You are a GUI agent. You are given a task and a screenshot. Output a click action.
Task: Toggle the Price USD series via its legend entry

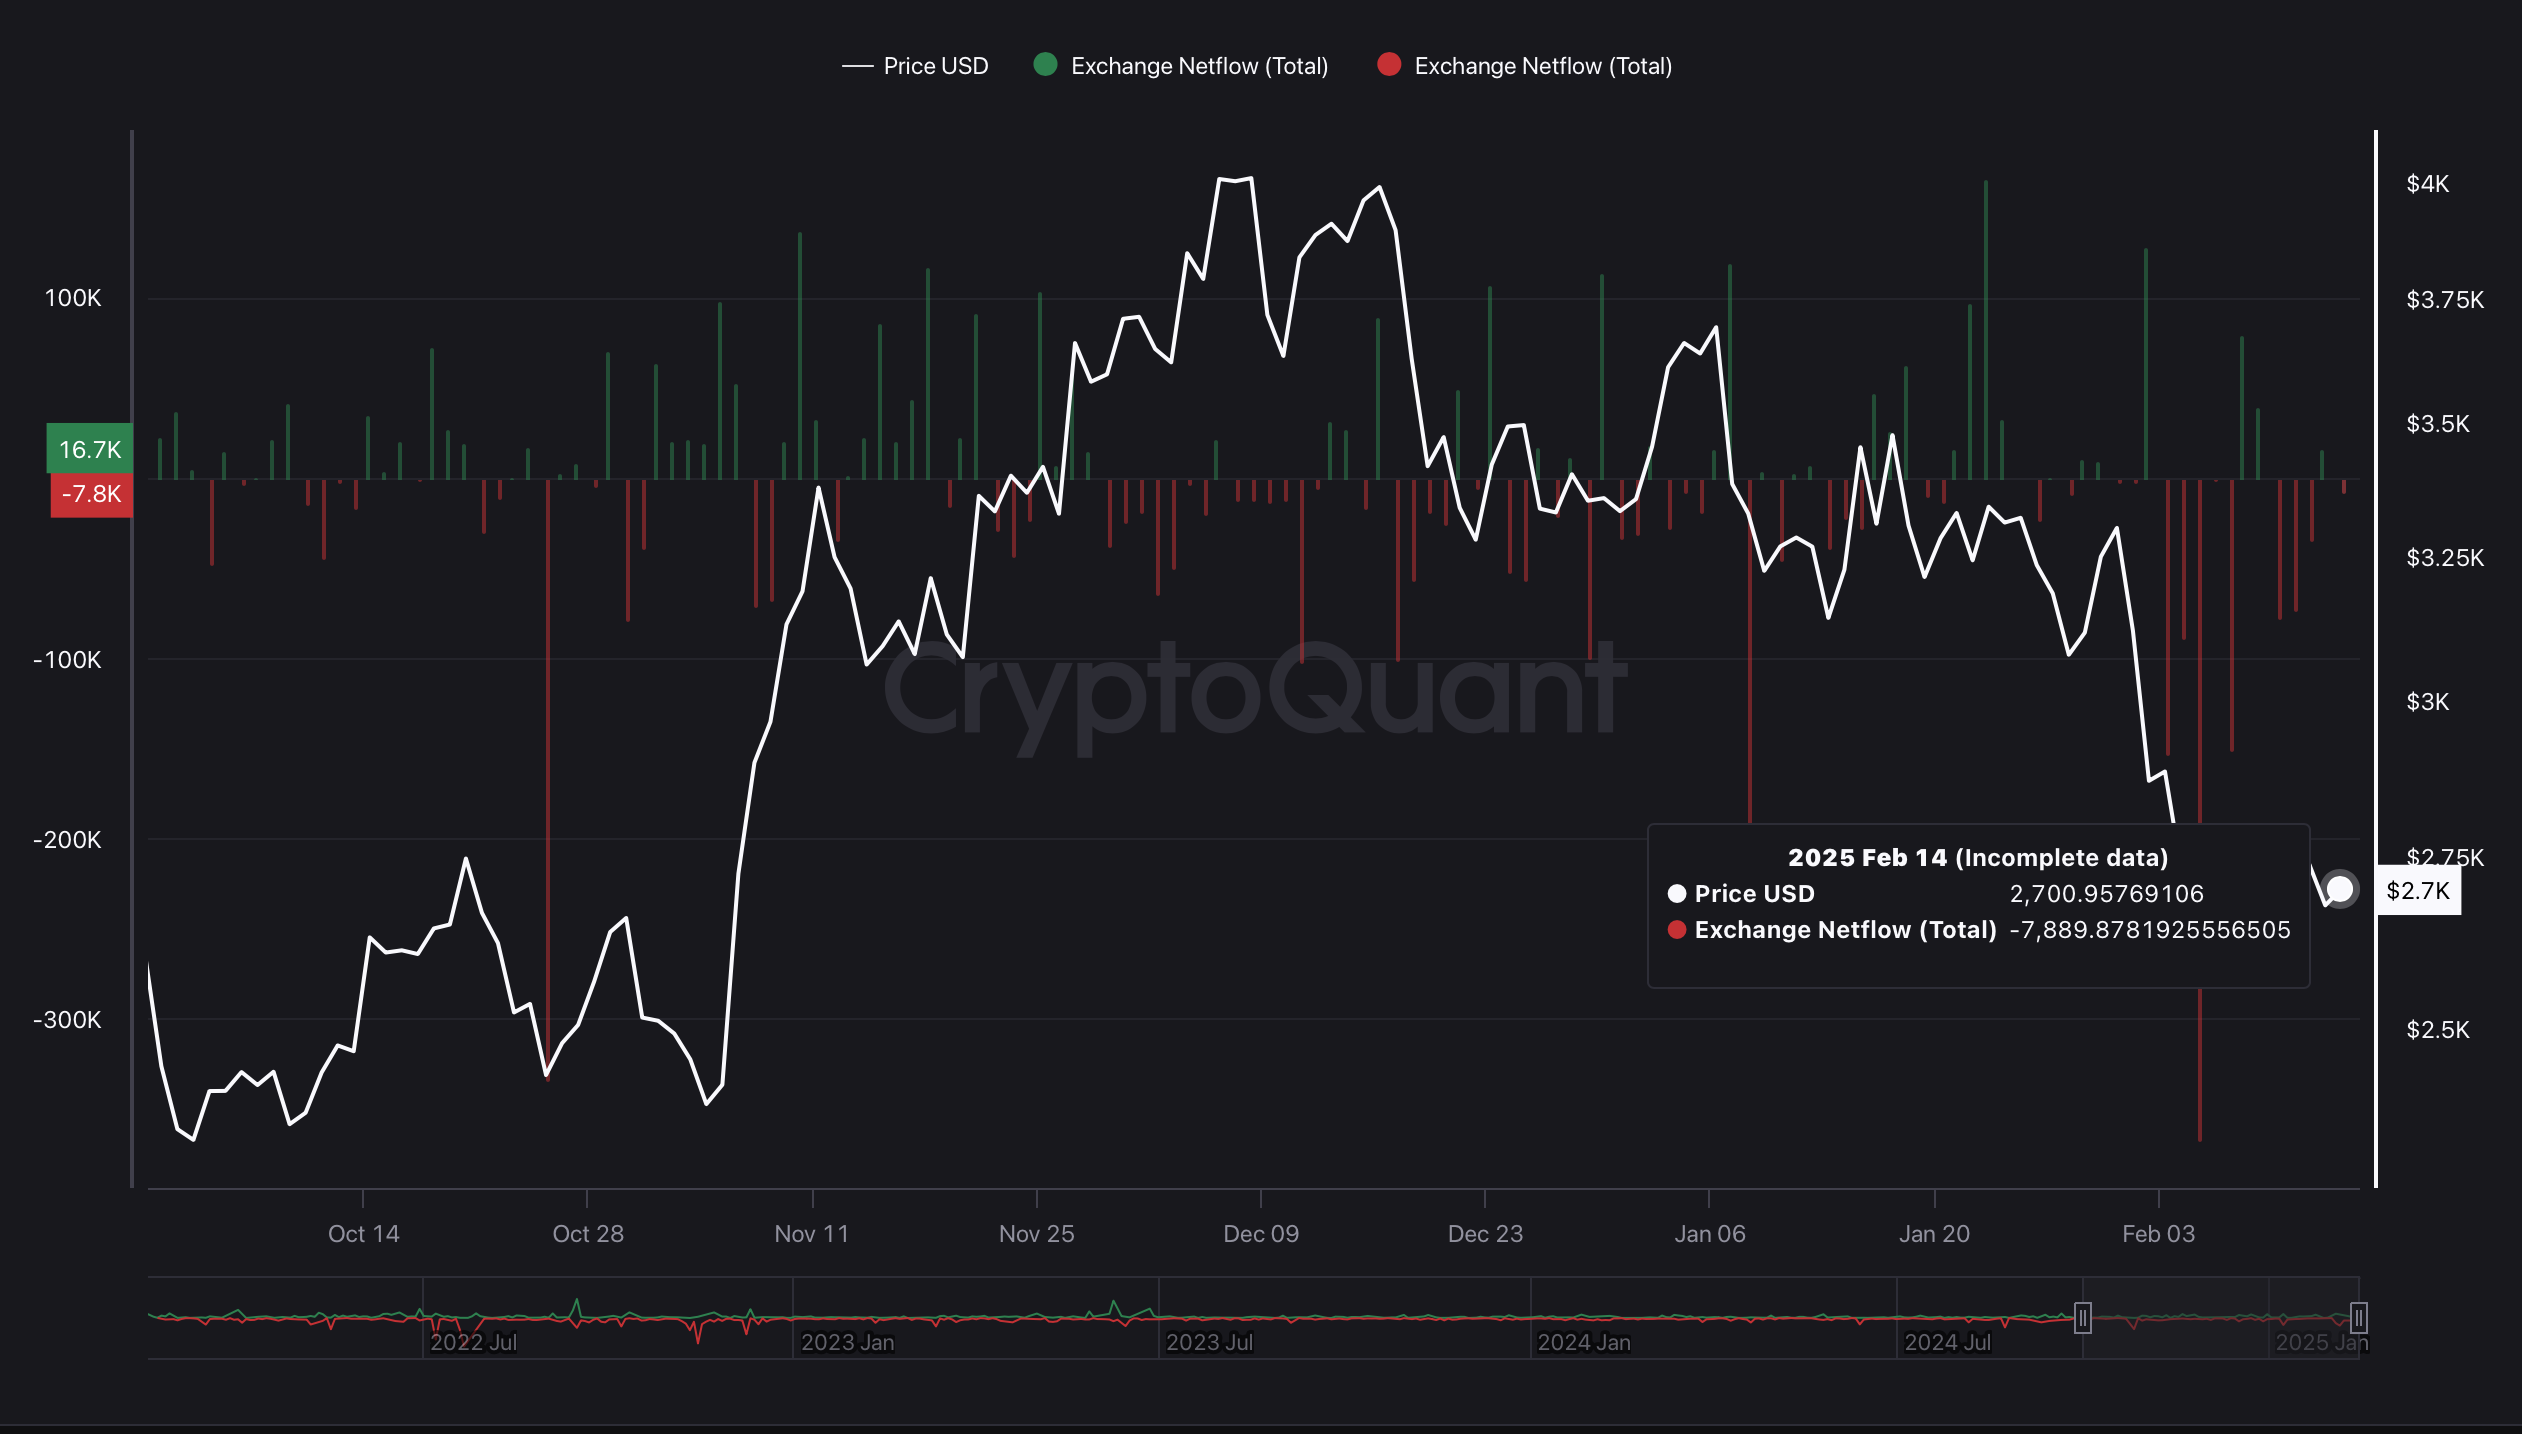click(x=934, y=65)
